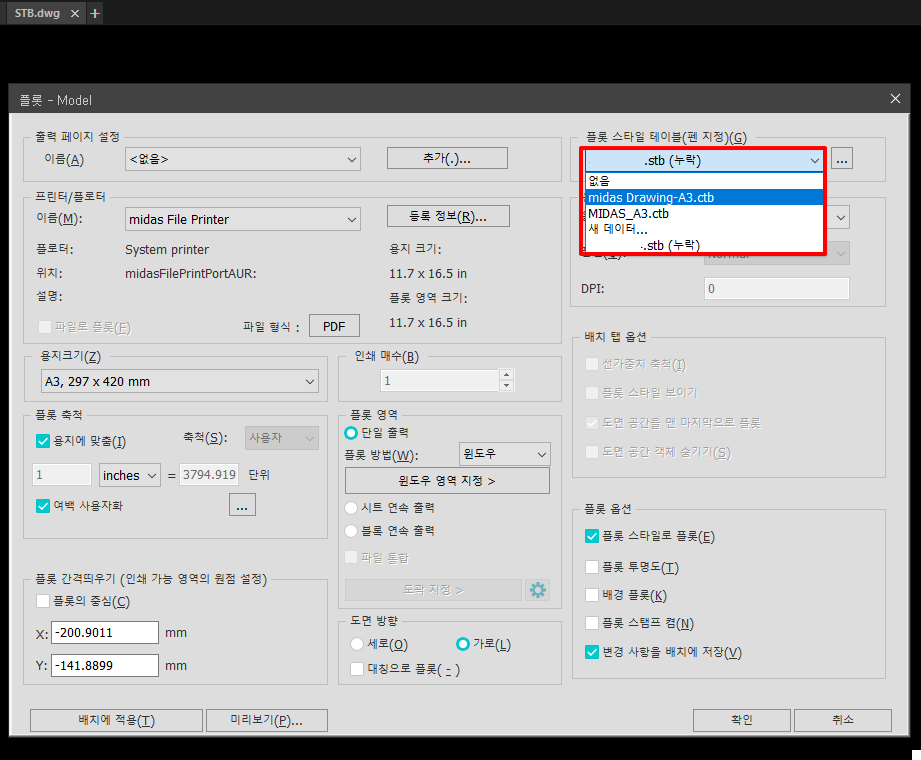The height and width of the screenshot is (760, 921).
Task: Open the plot method window dropdown
Action: point(504,454)
